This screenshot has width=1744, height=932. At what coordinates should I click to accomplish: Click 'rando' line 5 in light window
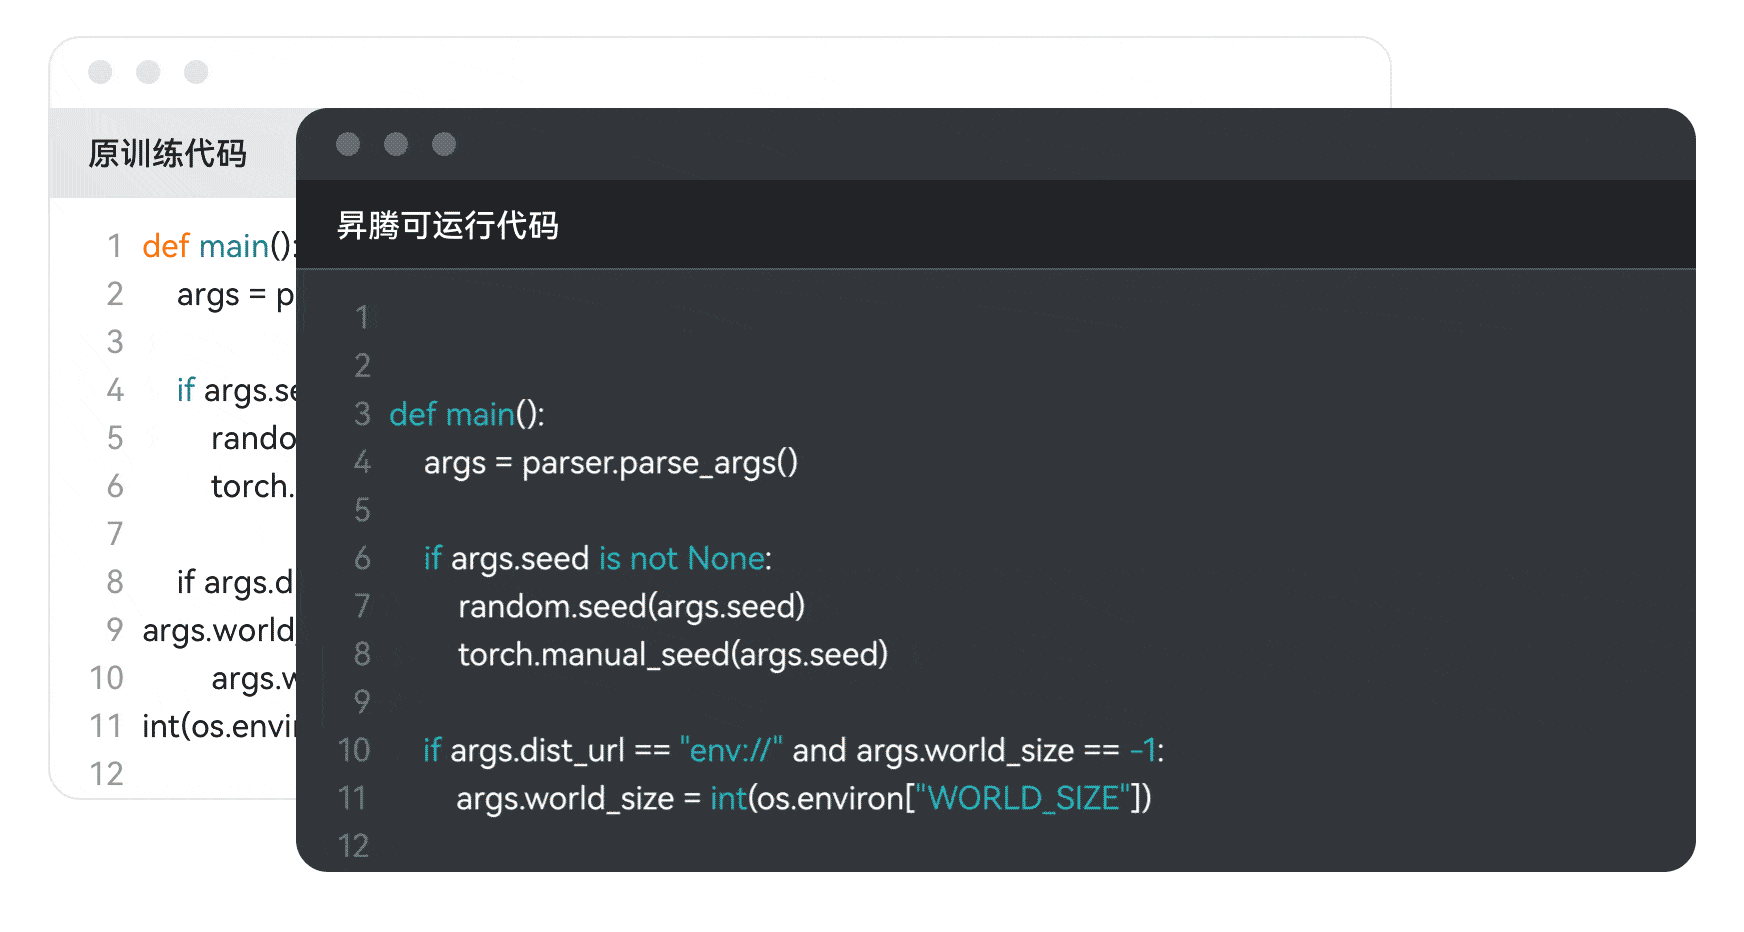pos(253,438)
